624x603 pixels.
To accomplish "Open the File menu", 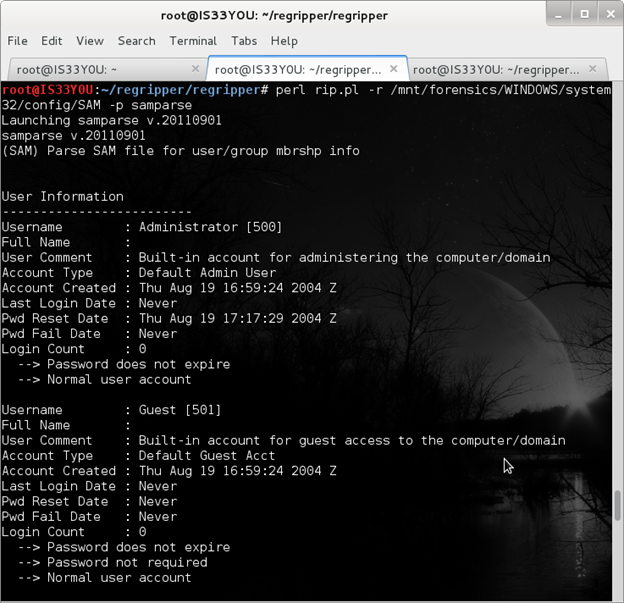I will tap(17, 41).
